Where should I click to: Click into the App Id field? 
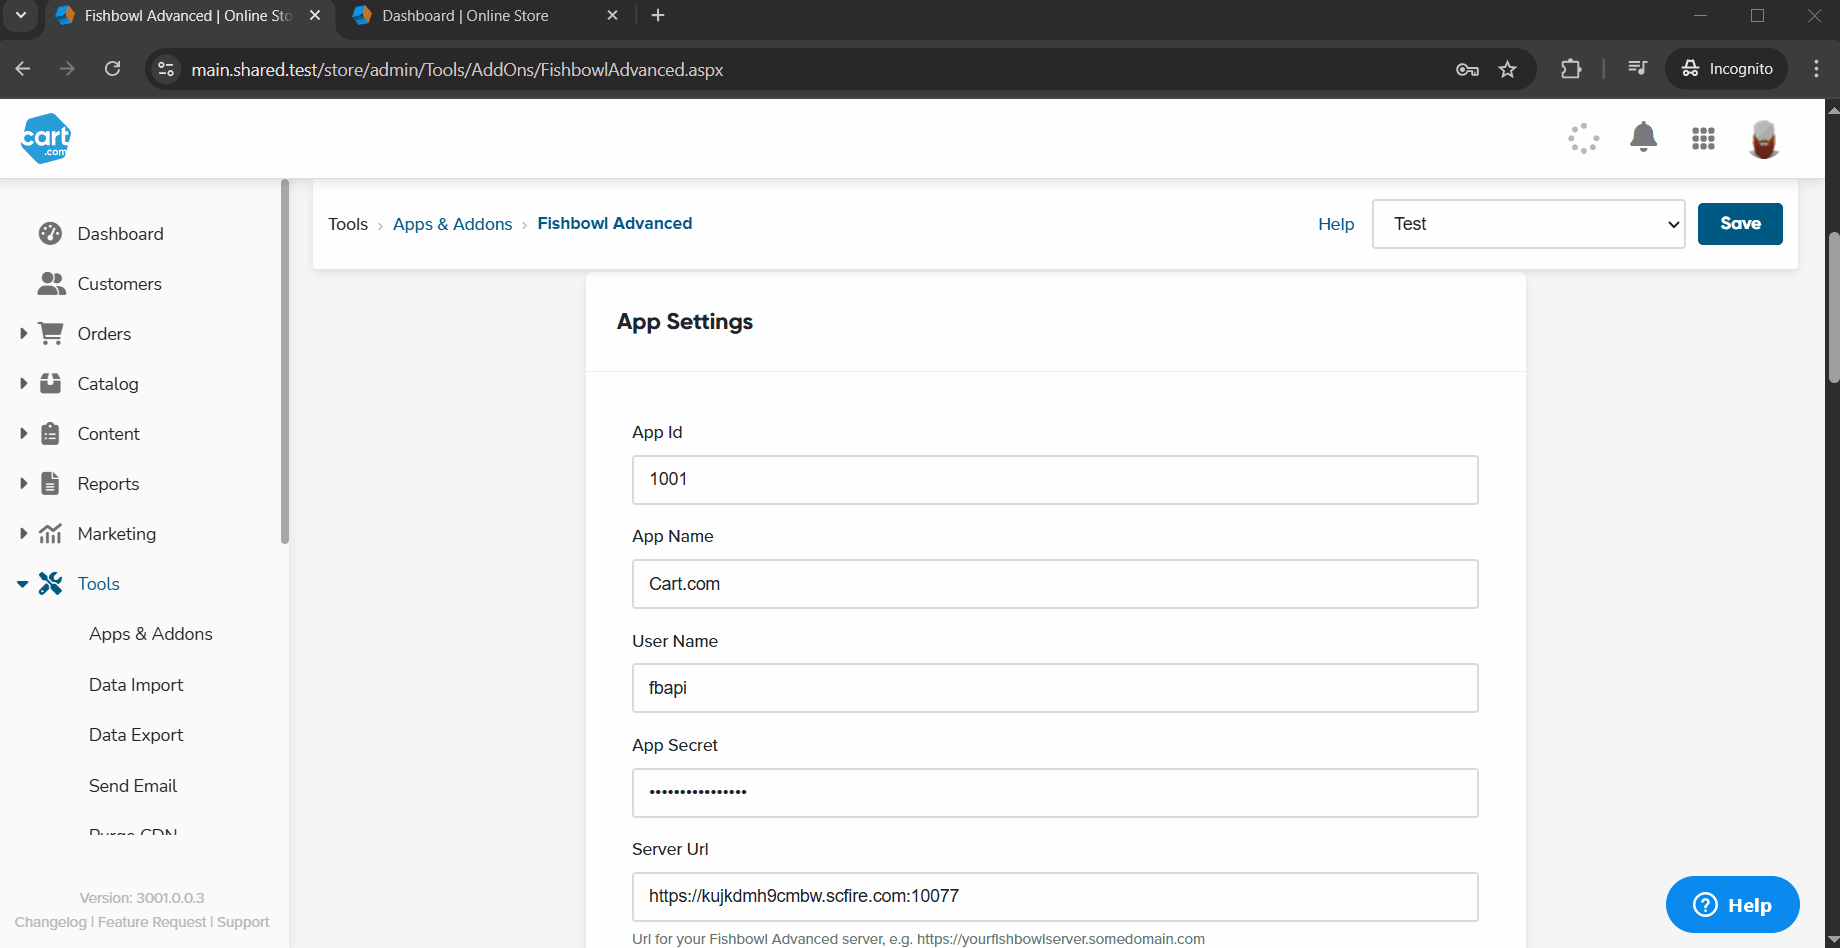(1055, 480)
